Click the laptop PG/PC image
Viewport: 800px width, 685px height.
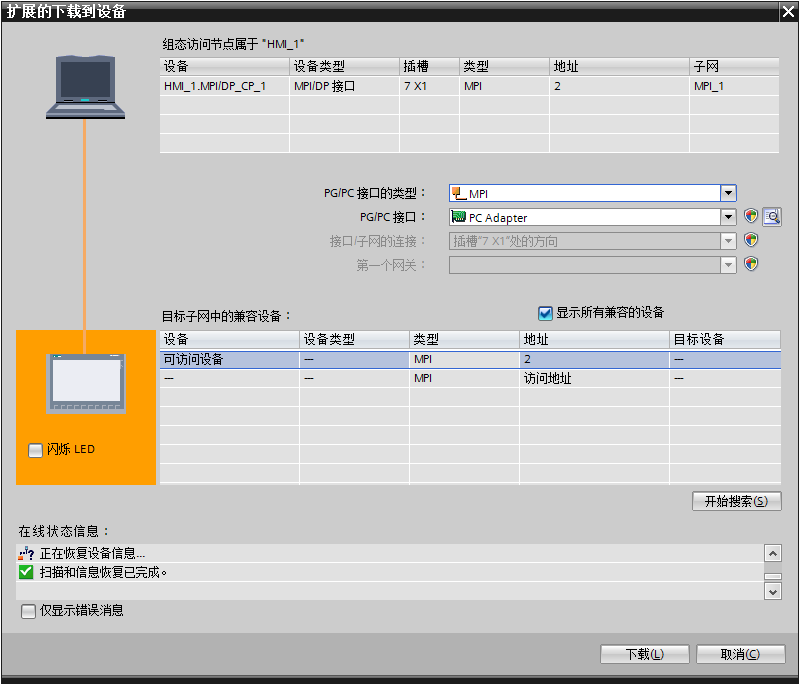85,87
